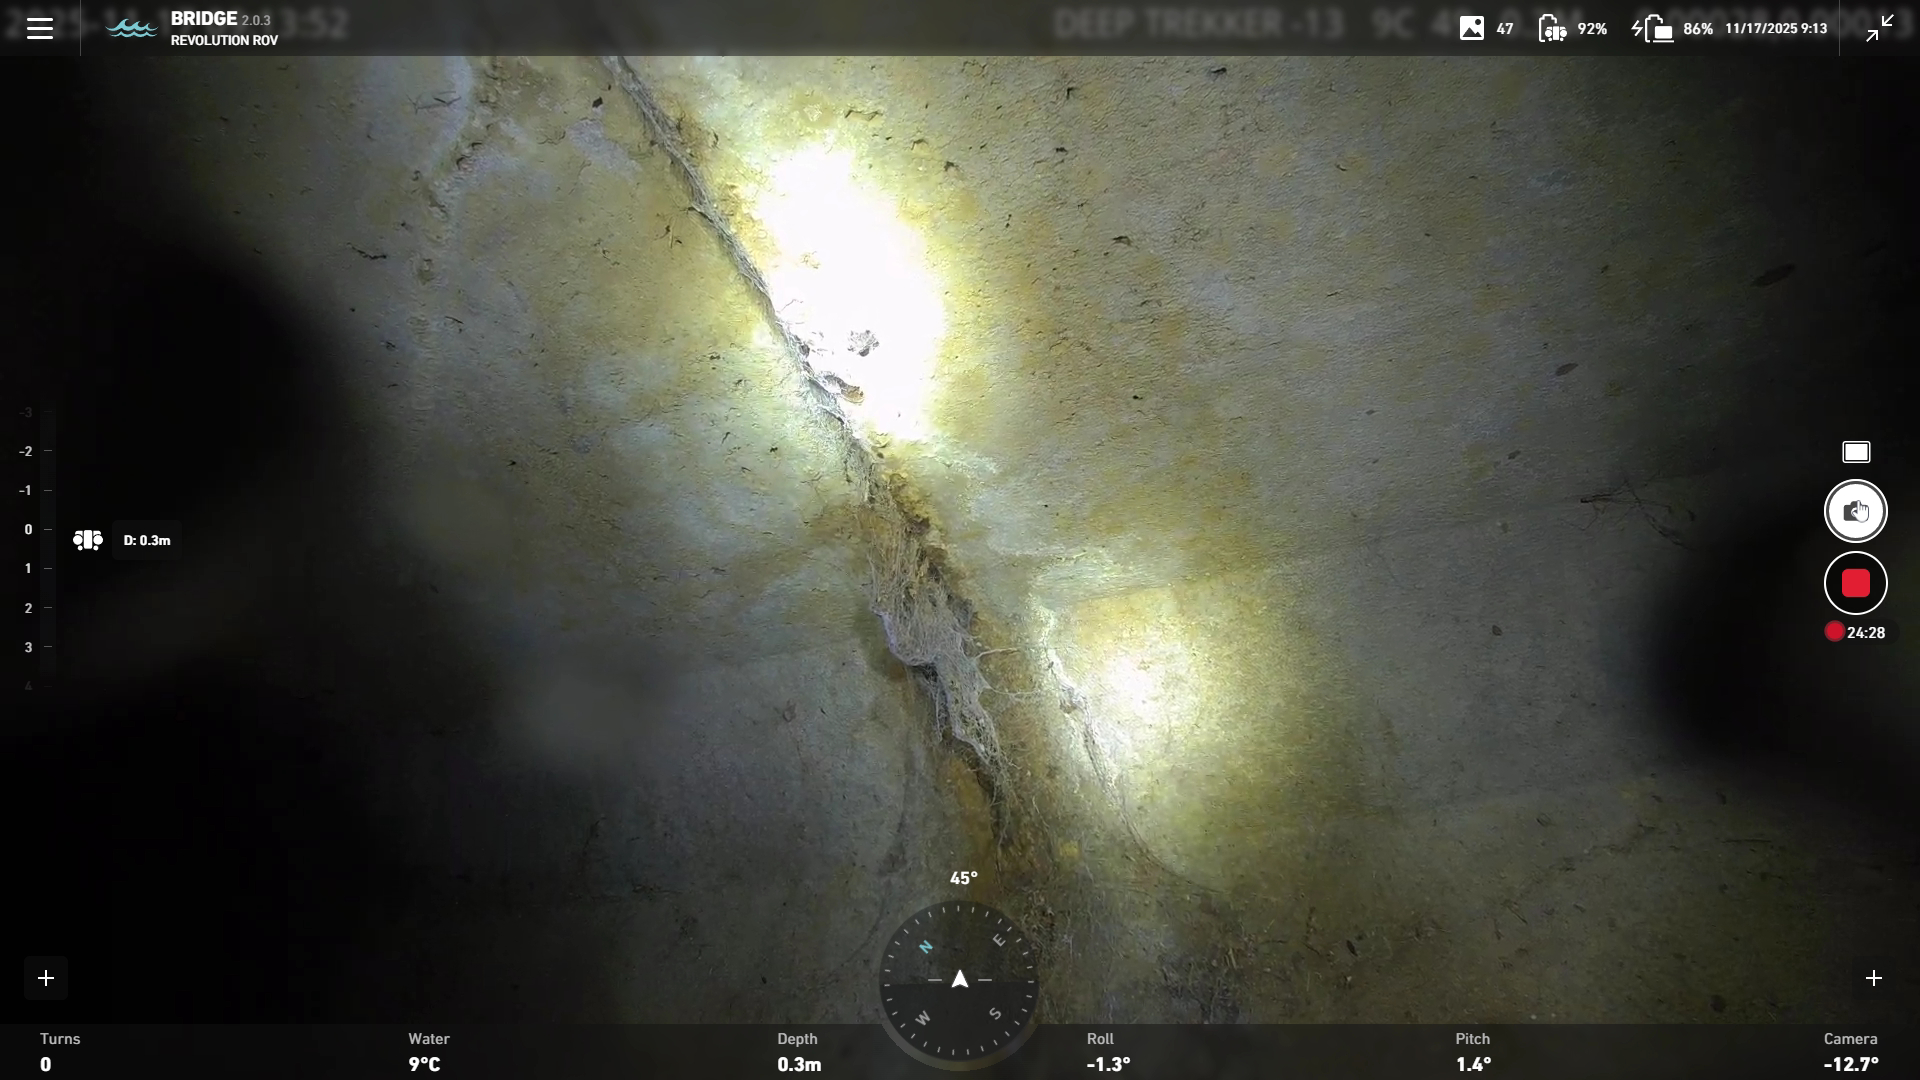1920x1080 pixels.
Task: Click the date and time display
Action: tap(1775, 28)
